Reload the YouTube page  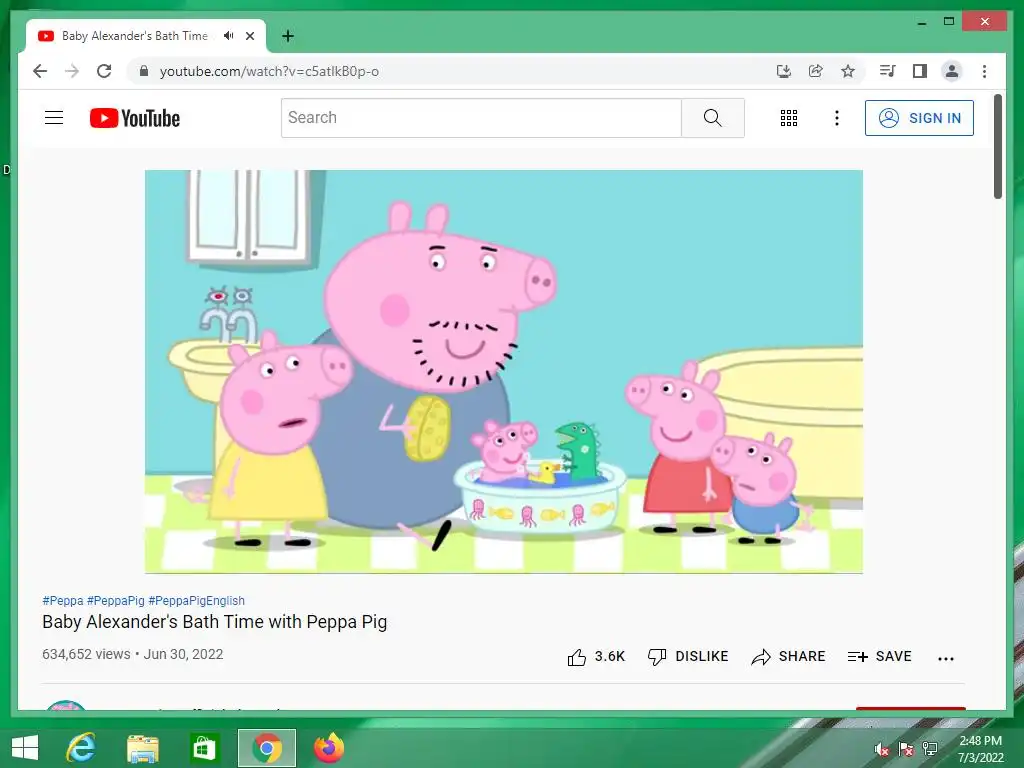tap(104, 71)
